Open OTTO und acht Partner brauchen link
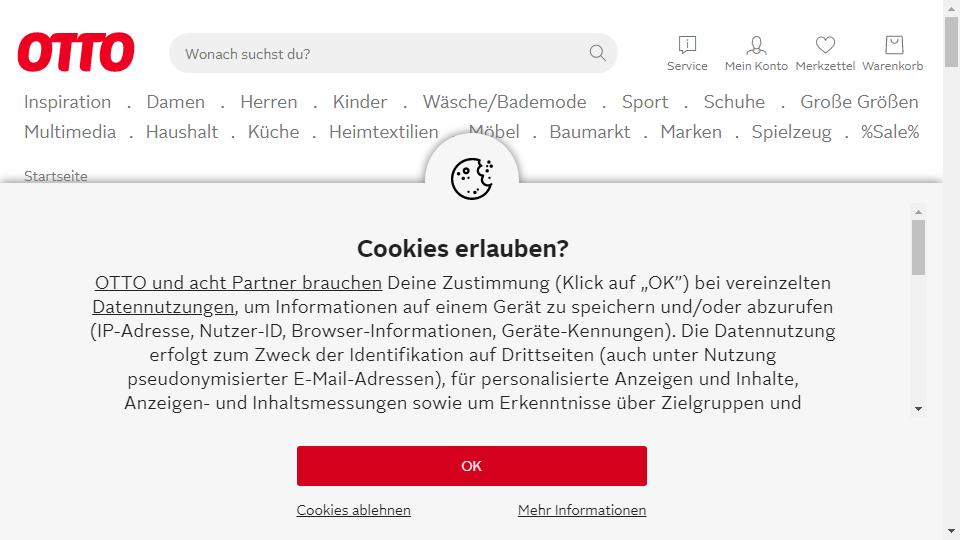Viewport: 960px width, 540px height. tap(238, 283)
